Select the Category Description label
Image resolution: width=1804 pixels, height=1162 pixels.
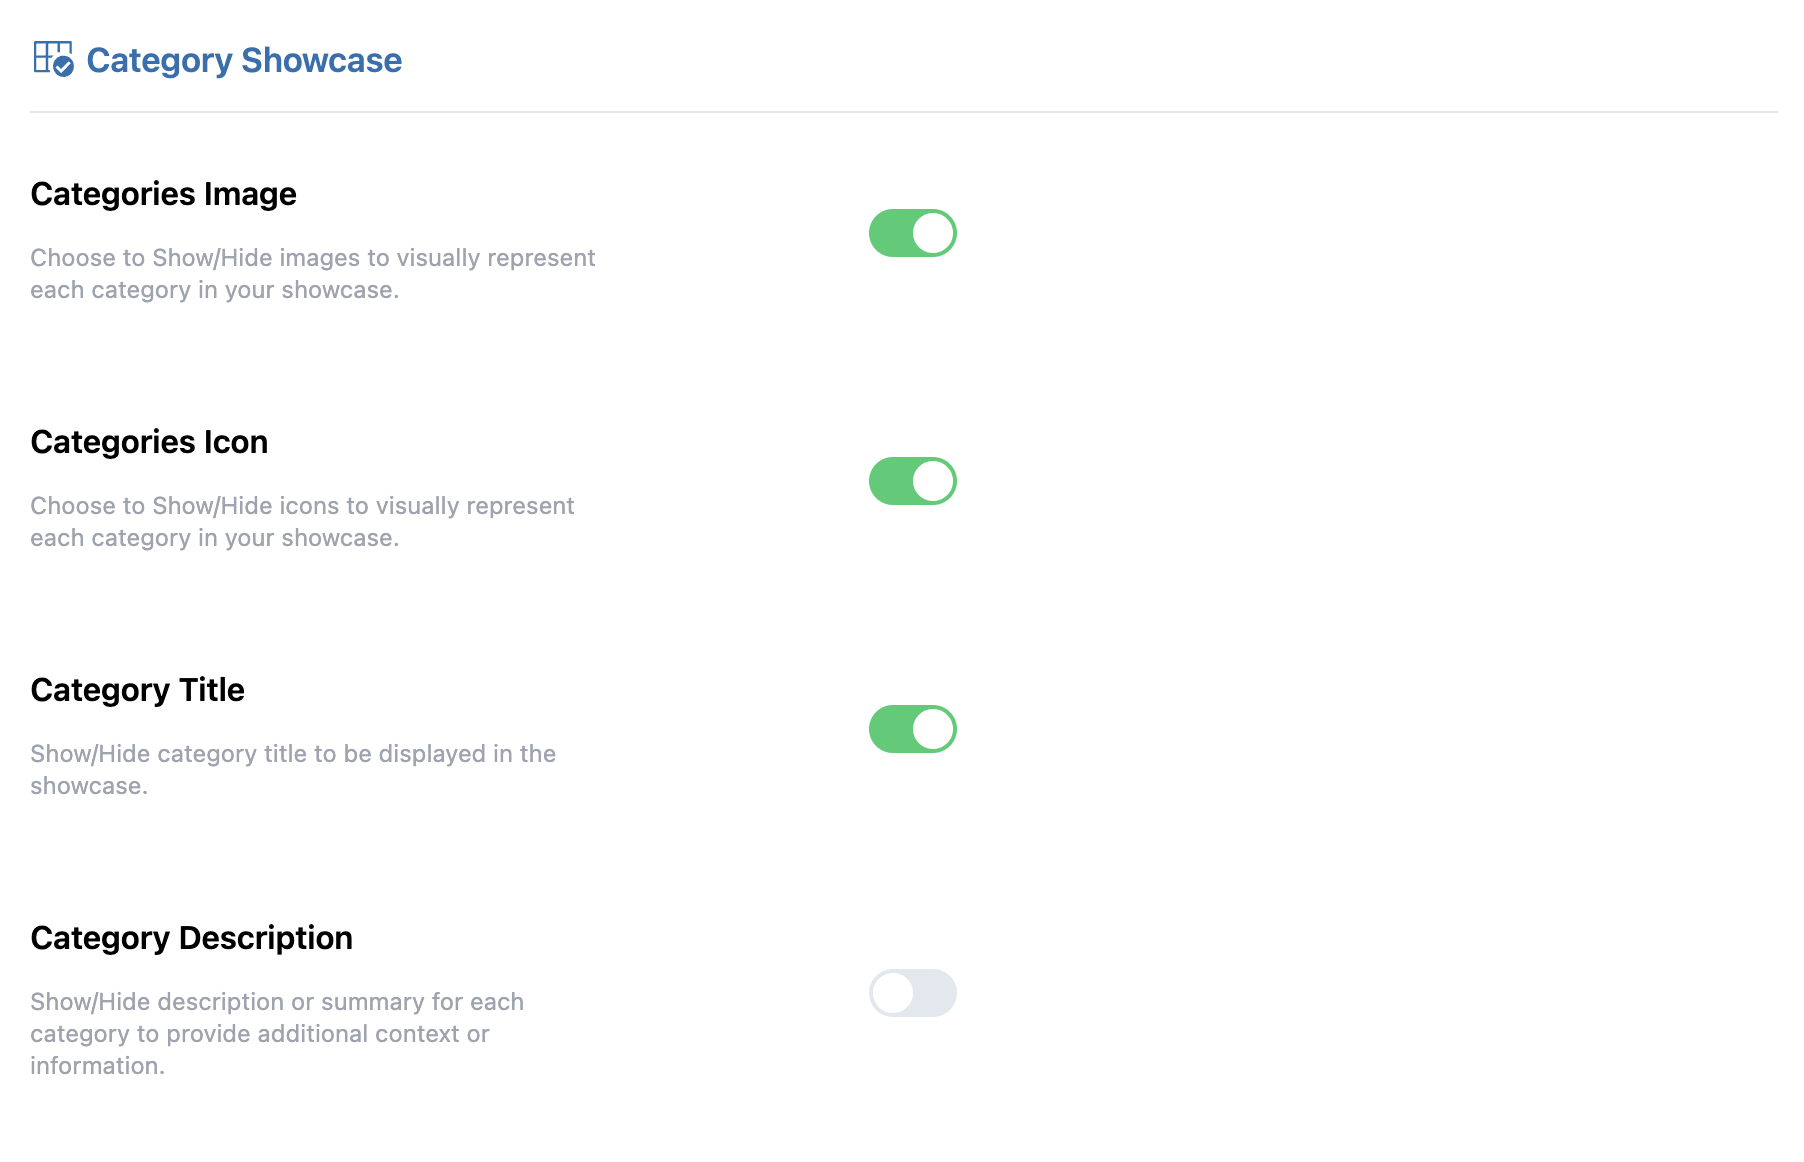(191, 938)
